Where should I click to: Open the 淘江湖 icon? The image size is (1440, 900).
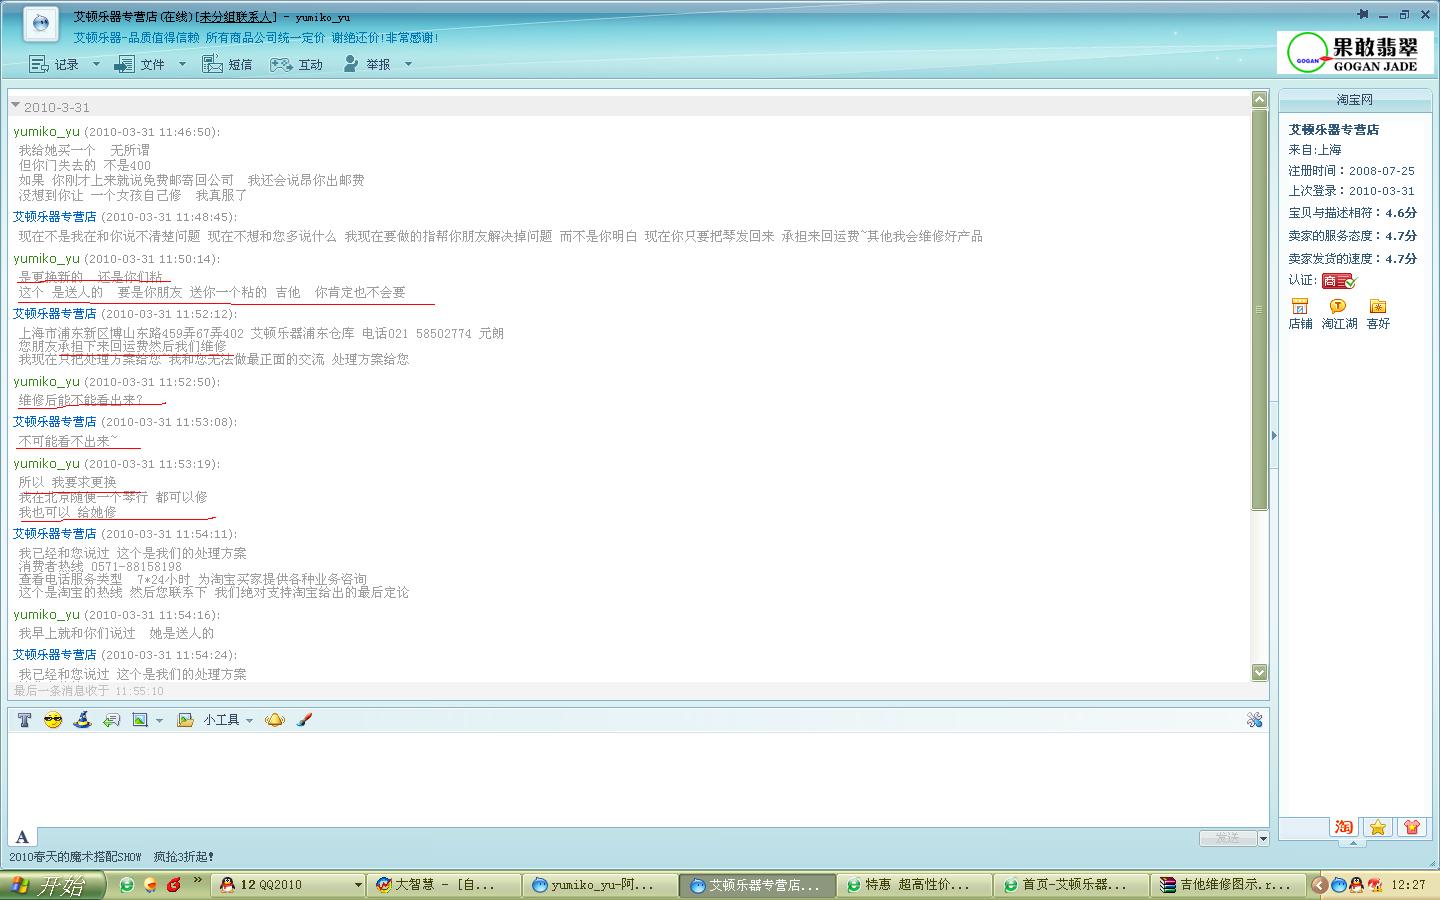(x=1339, y=314)
